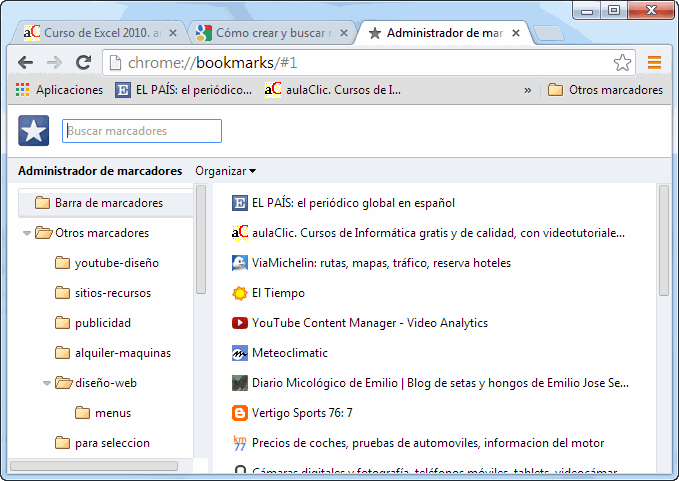Select EL PAÍS: el periódico global entry
Viewport: 679px width, 481px height.
tap(353, 203)
